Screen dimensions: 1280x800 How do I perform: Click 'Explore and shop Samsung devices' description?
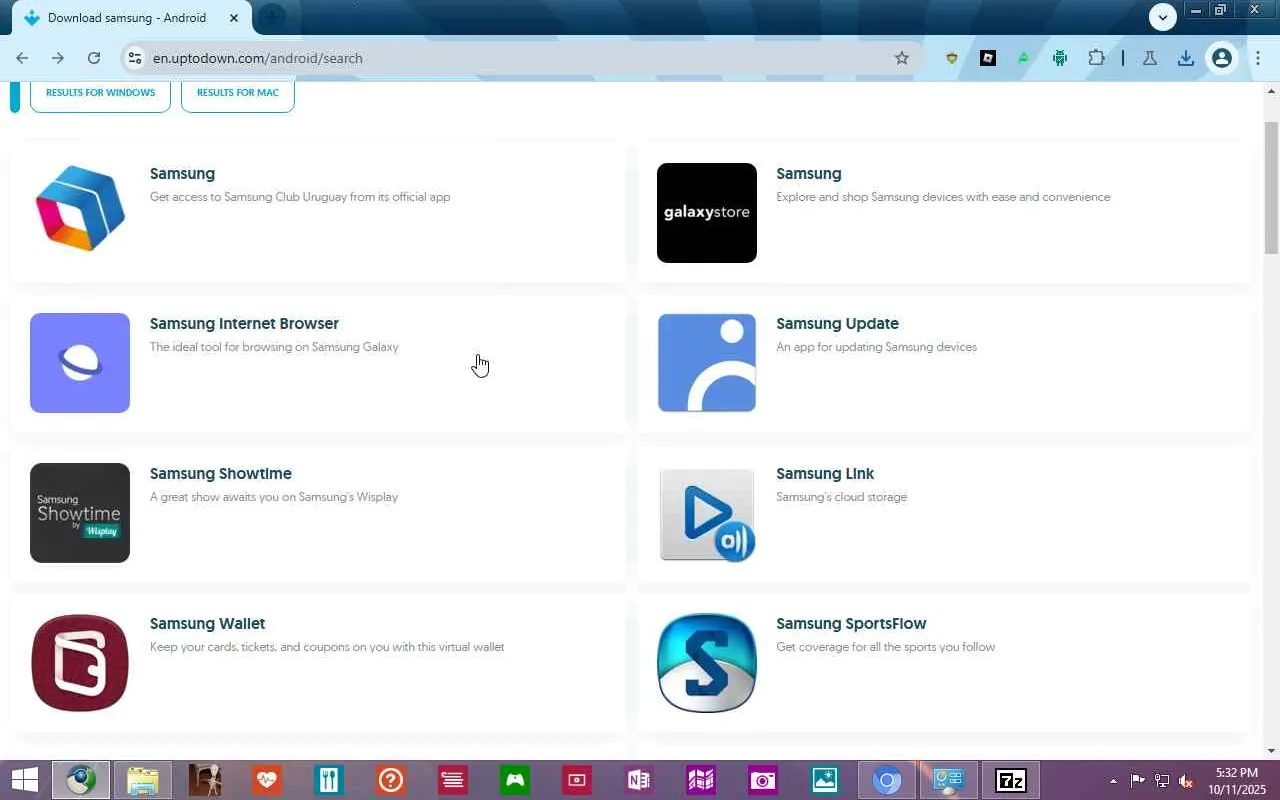[943, 197]
